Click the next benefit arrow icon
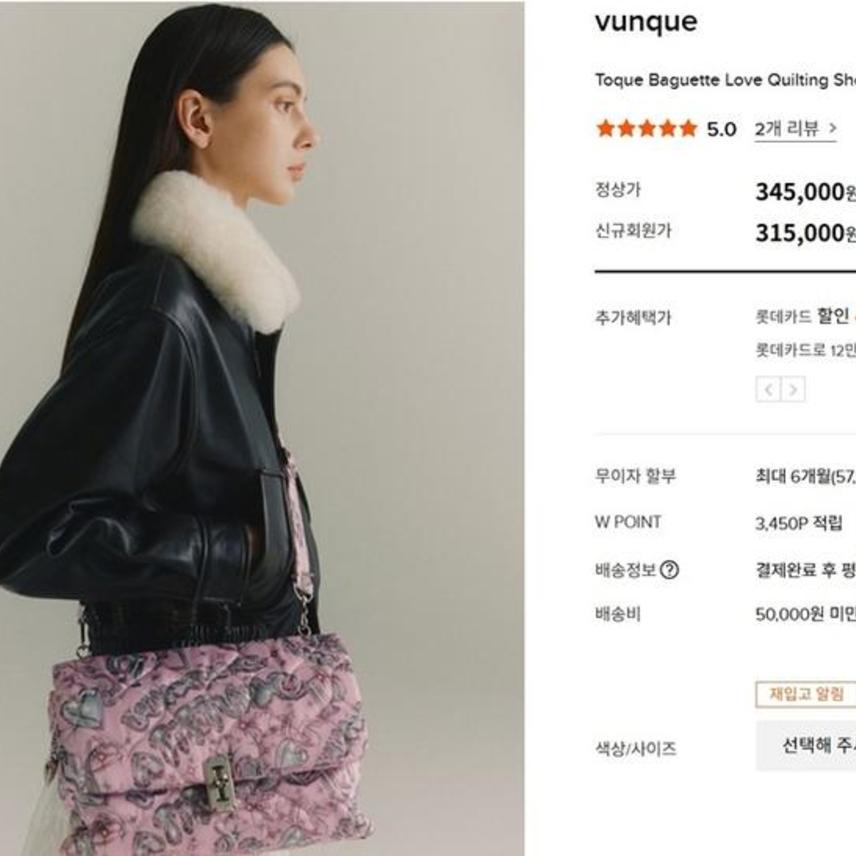The image size is (856, 856). click(x=793, y=389)
